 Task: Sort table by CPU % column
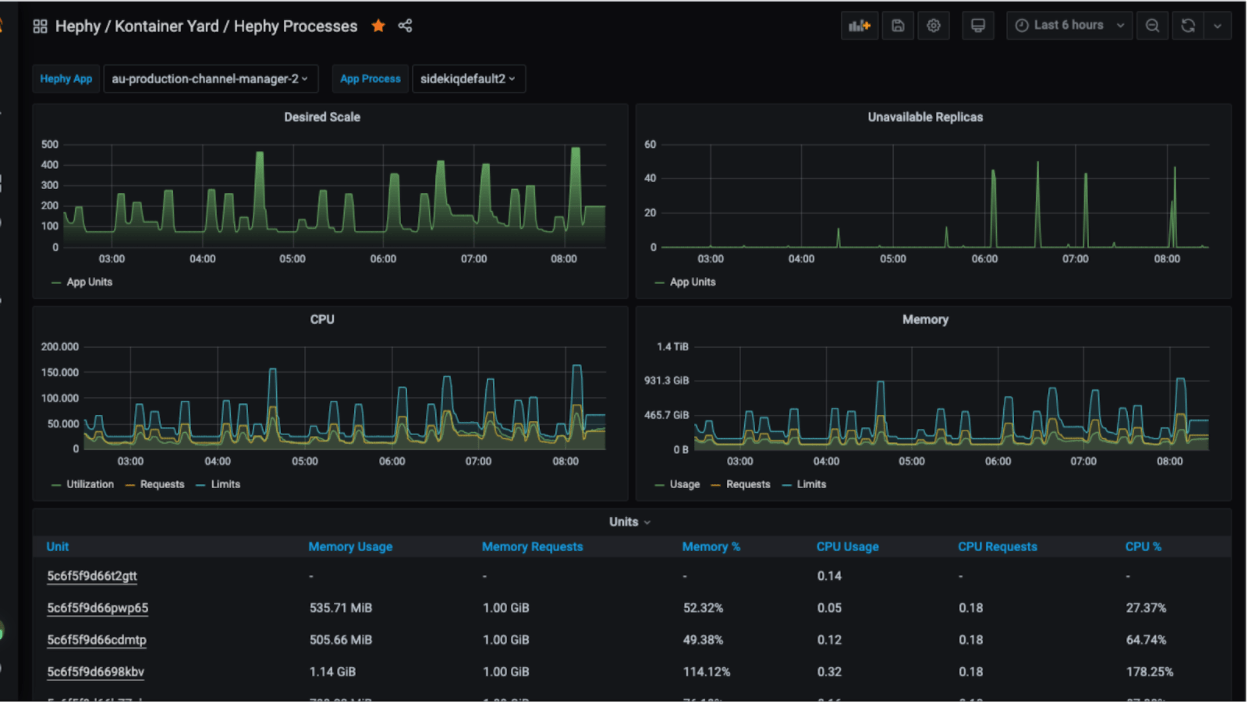[1143, 547]
